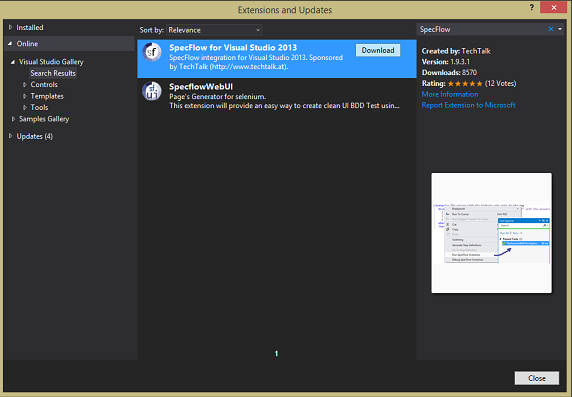The width and height of the screenshot is (572, 397).
Task: Clear the SpecFlow search text with the X icon
Action: pyautogui.click(x=551, y=29)
